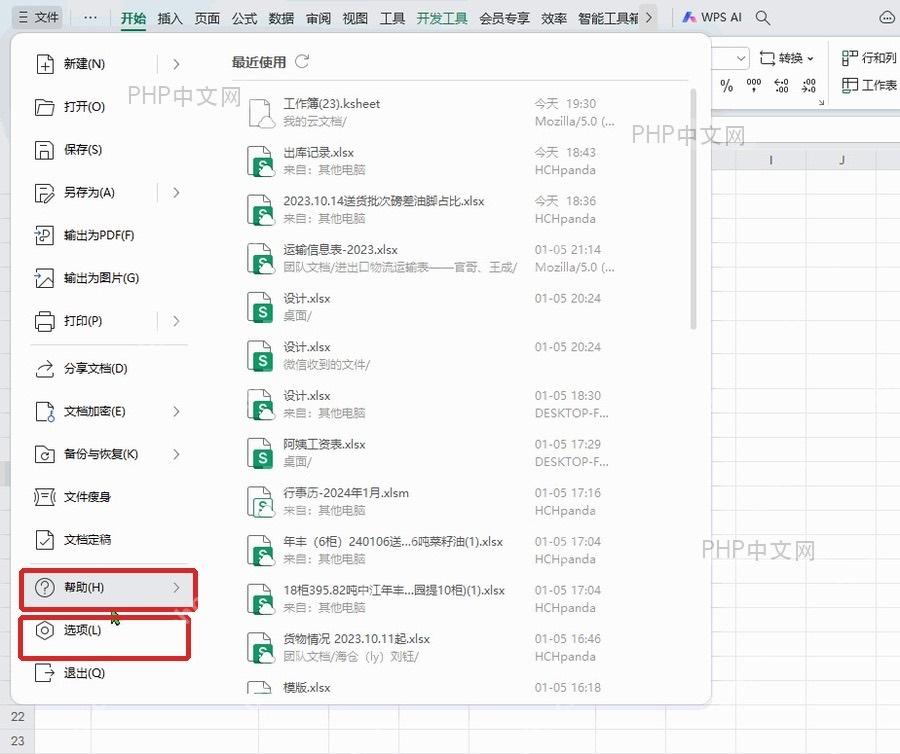
Task: Click the File slimming icon
Action: 45,497
